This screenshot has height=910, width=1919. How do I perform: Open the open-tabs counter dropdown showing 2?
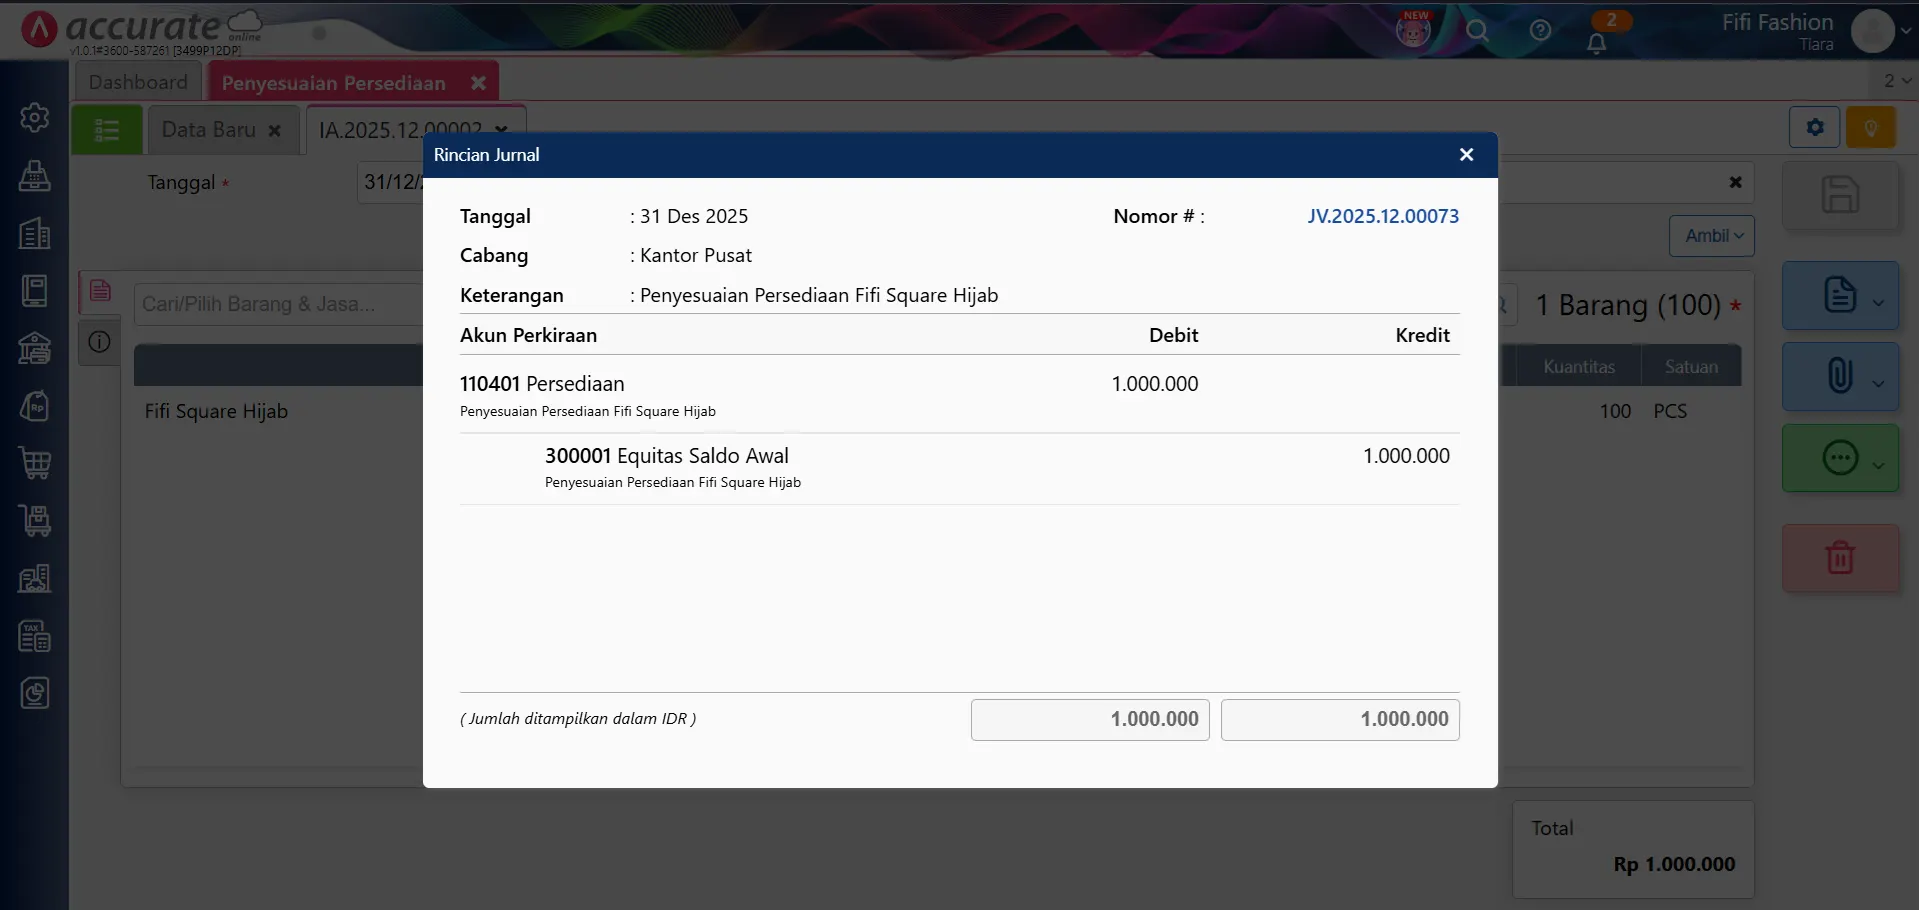tap(1893, 80)
